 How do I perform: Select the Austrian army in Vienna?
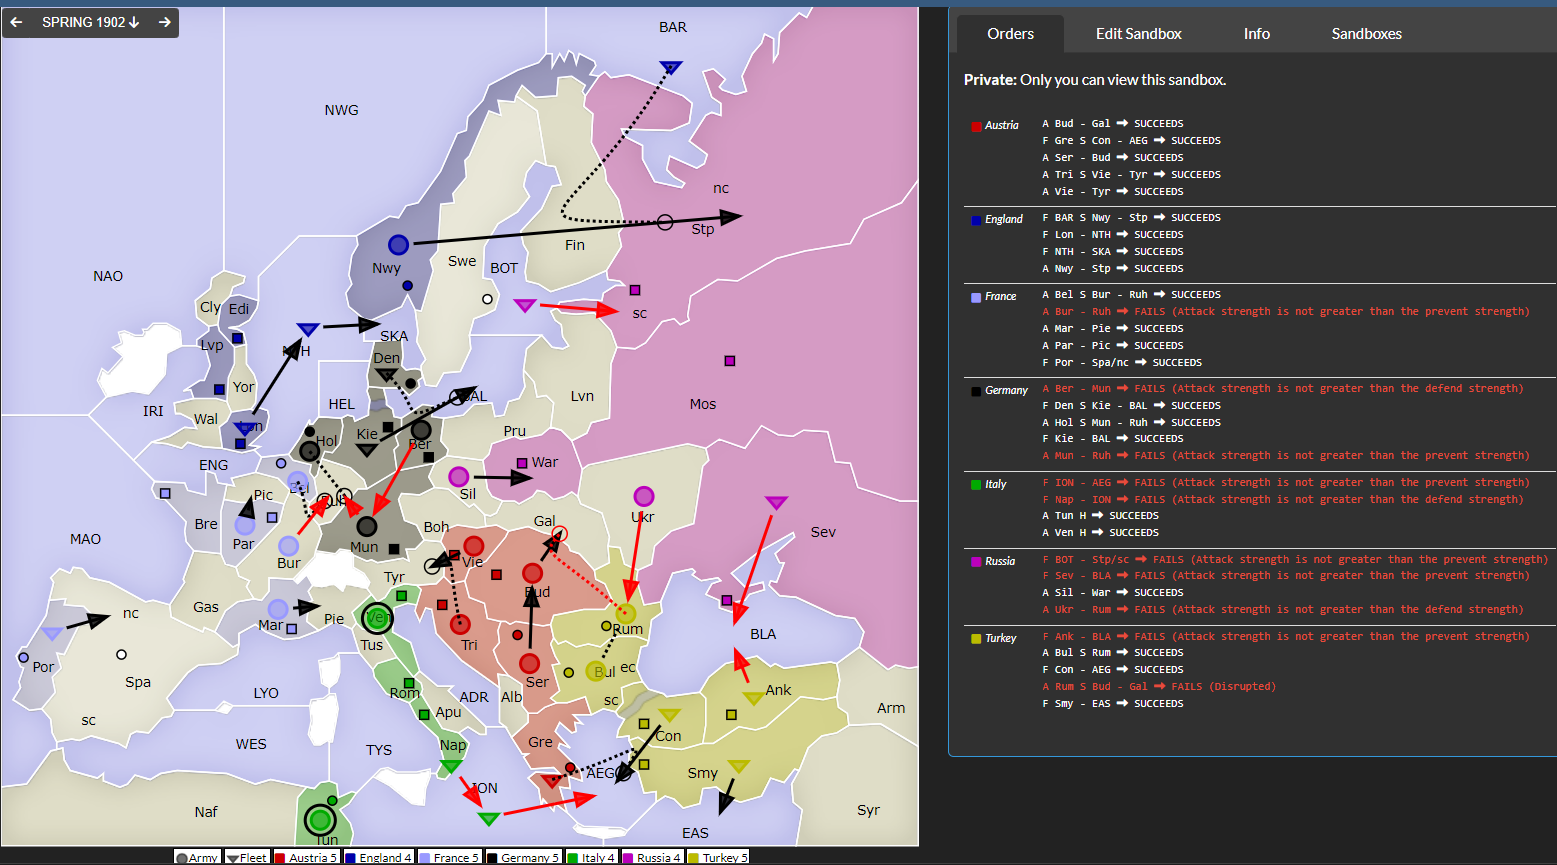[474, 546]
